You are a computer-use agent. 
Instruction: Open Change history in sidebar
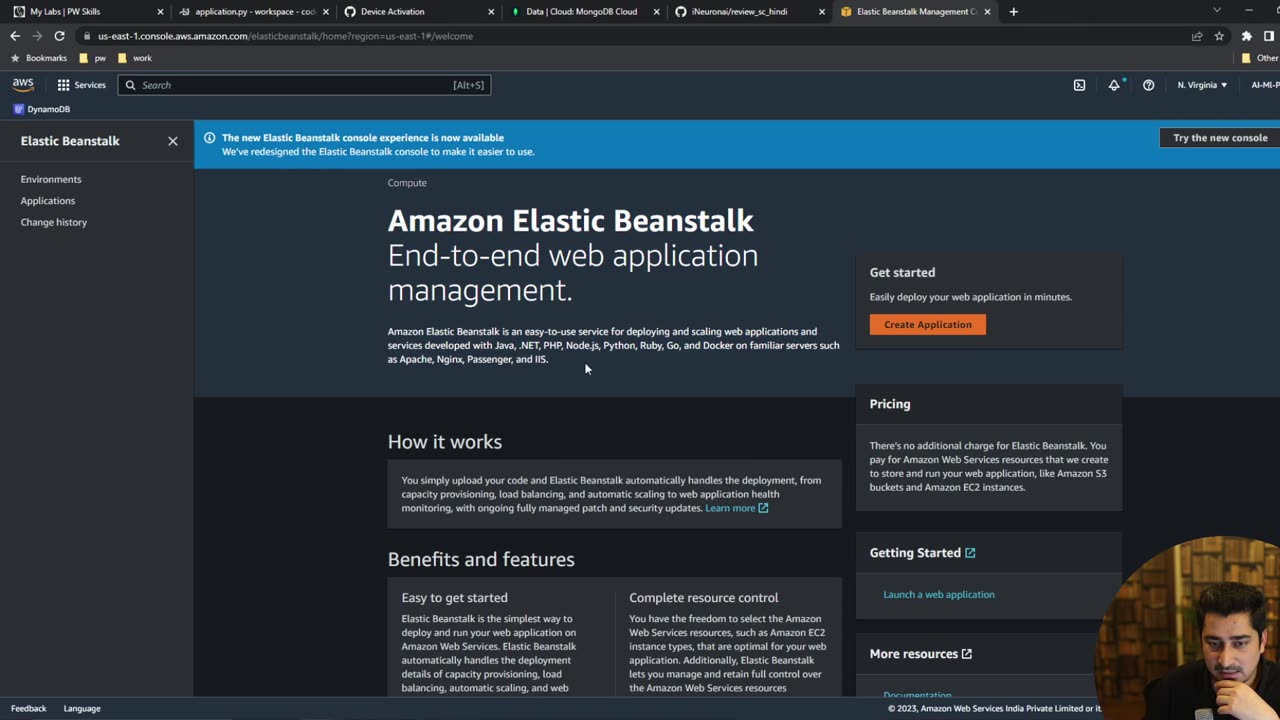54,222
